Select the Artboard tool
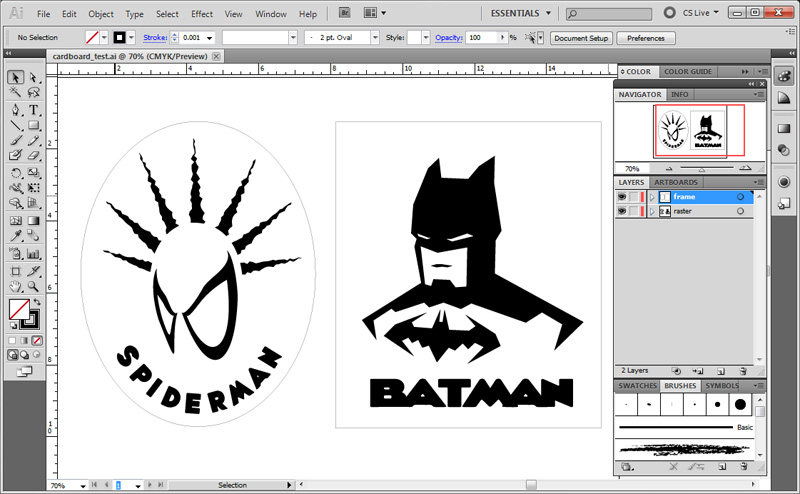This screenshot has height=494, width=800. (x=15, y=271)
